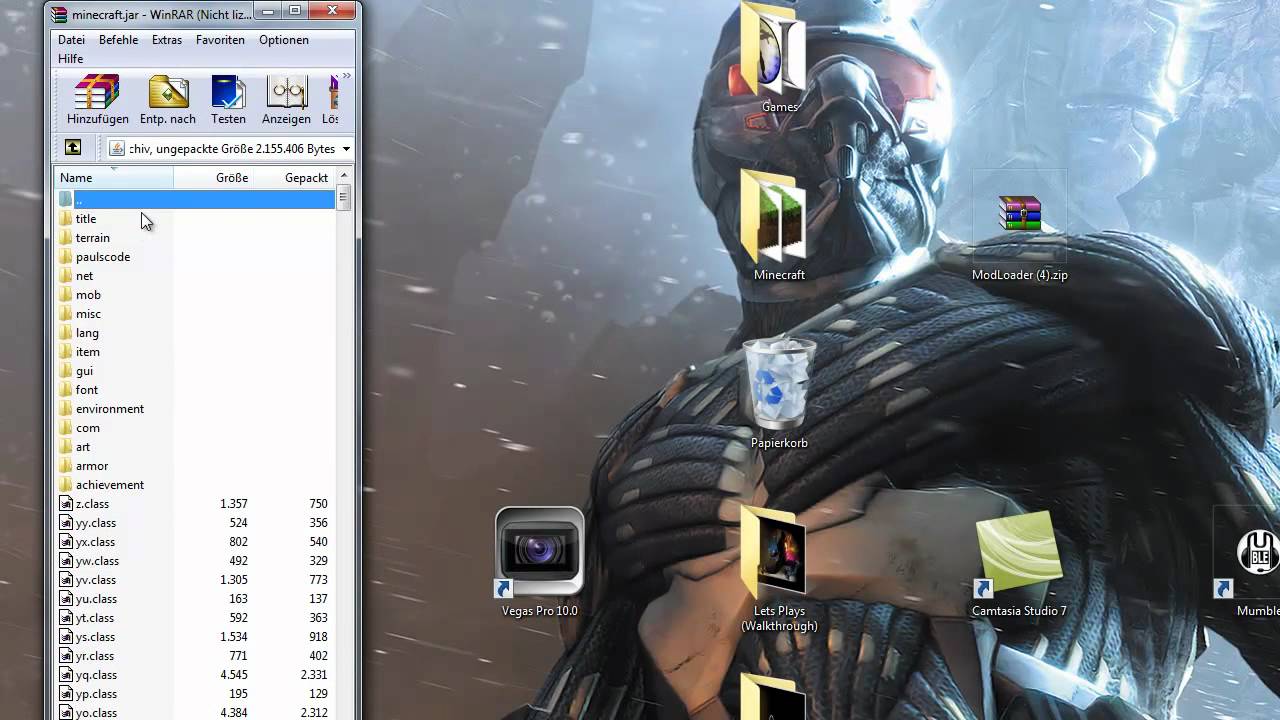
Task: Click the WinRAR title bar icon
Action: click(x=59, y=14)
